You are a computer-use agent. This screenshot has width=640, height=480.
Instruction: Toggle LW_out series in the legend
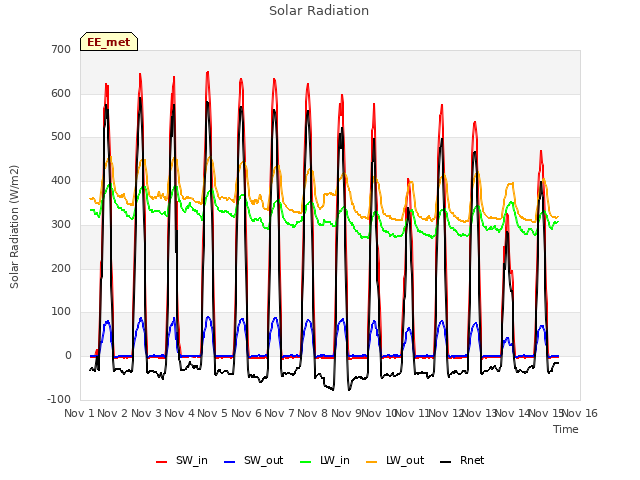(x=395, y=460)
